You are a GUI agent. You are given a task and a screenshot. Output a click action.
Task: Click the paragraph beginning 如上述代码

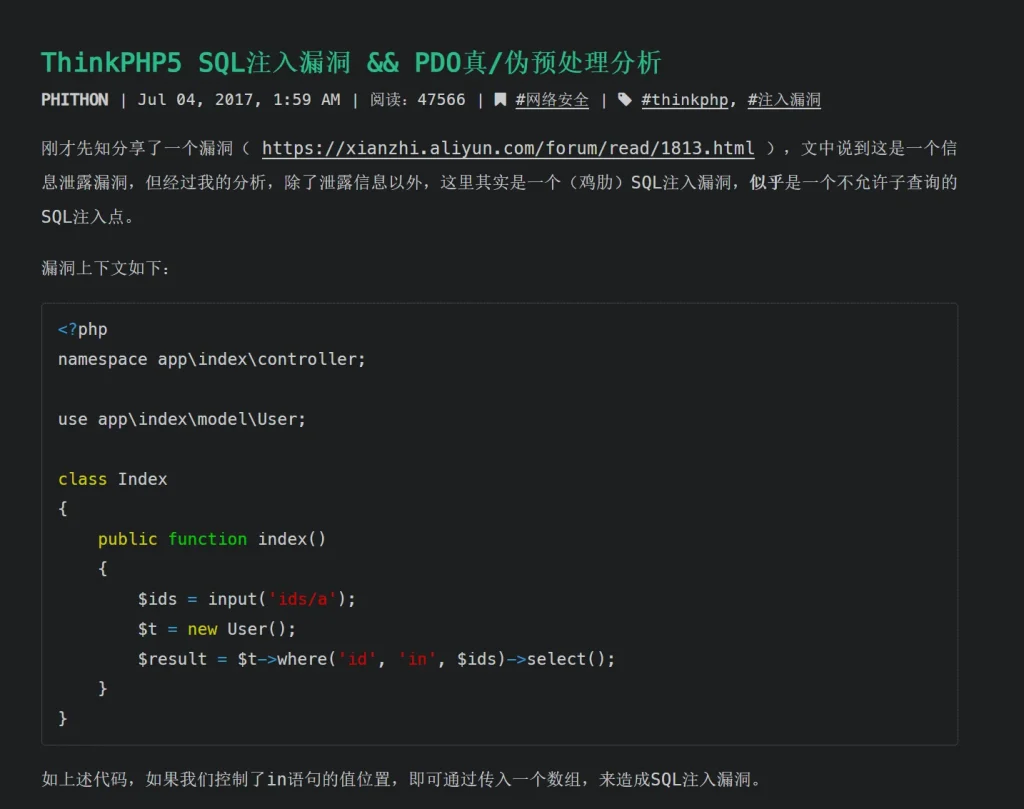tap(400, 780)
